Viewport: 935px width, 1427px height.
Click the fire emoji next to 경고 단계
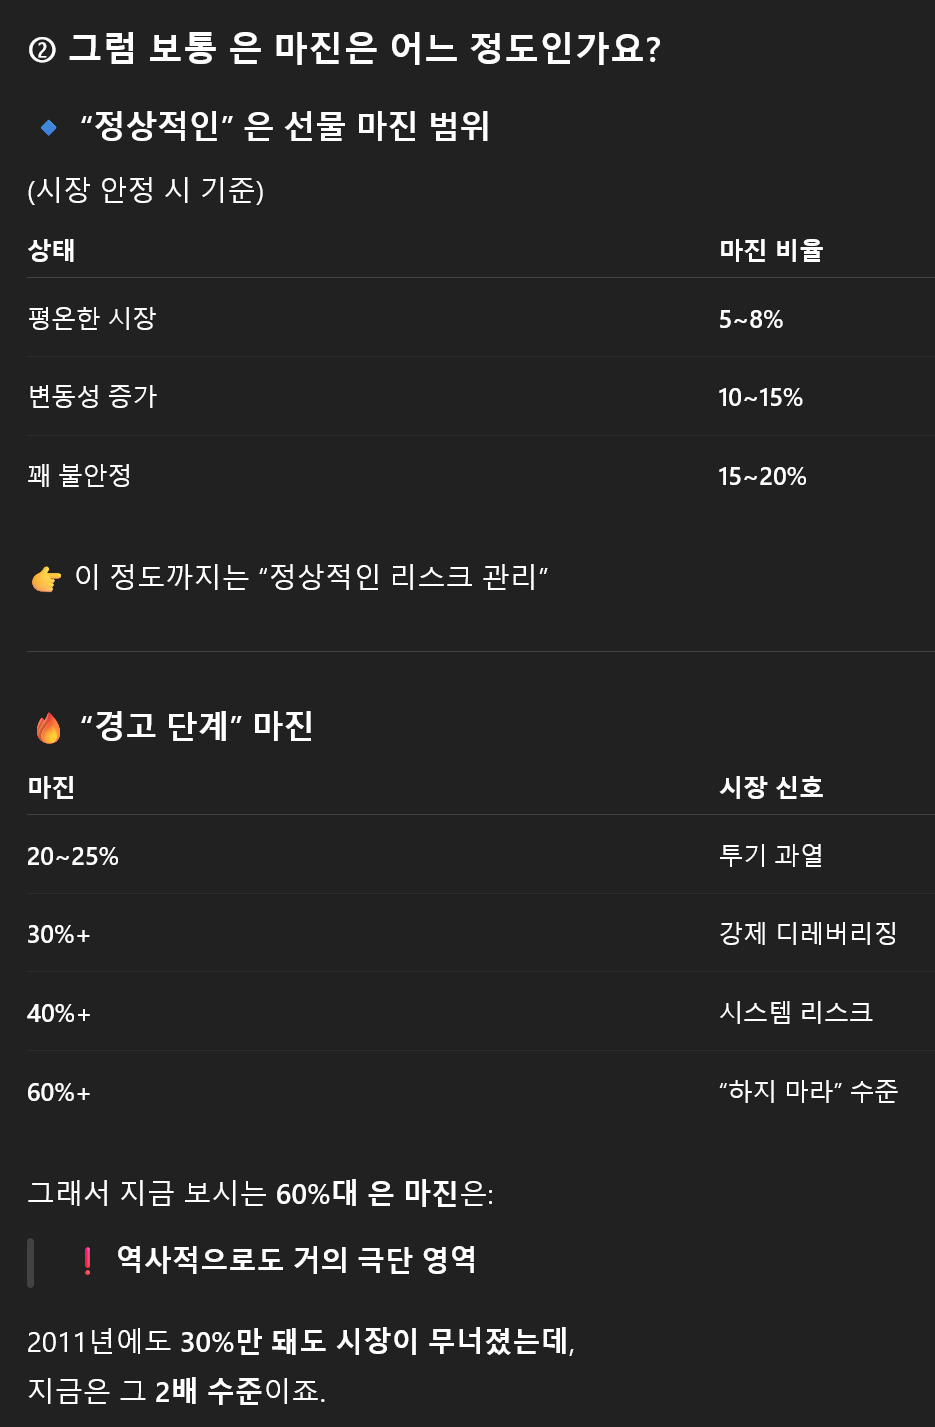(x=48, y=727)
